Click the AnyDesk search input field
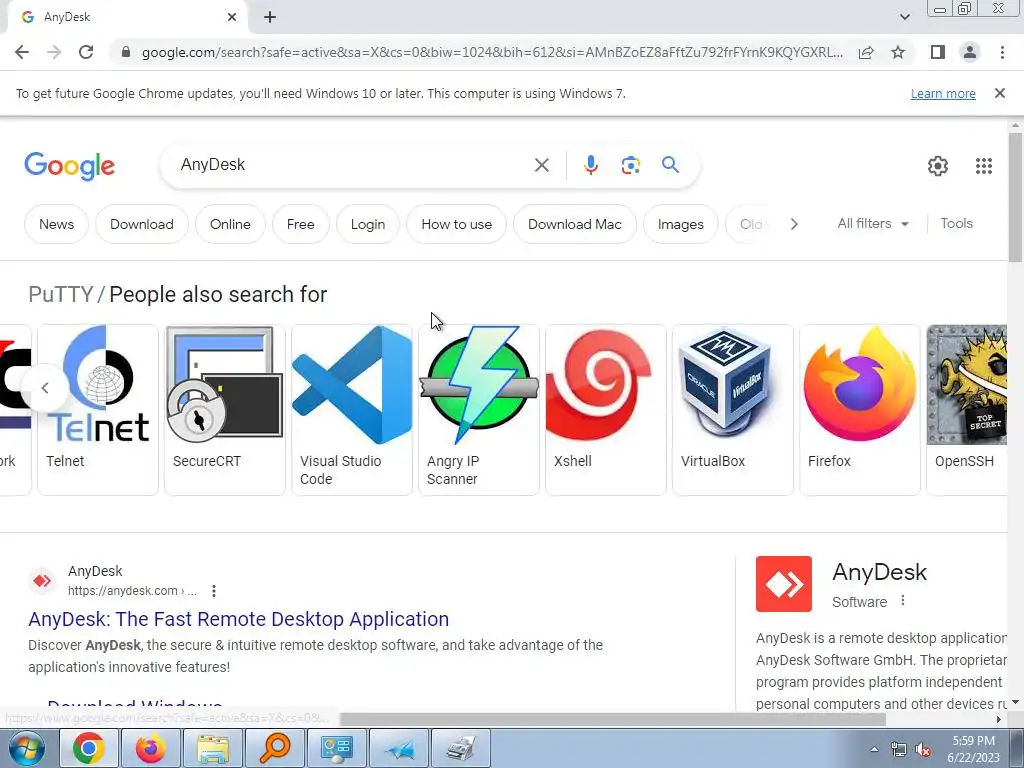This screenshot has width=1024, height=768. click(x=353, y=165)
